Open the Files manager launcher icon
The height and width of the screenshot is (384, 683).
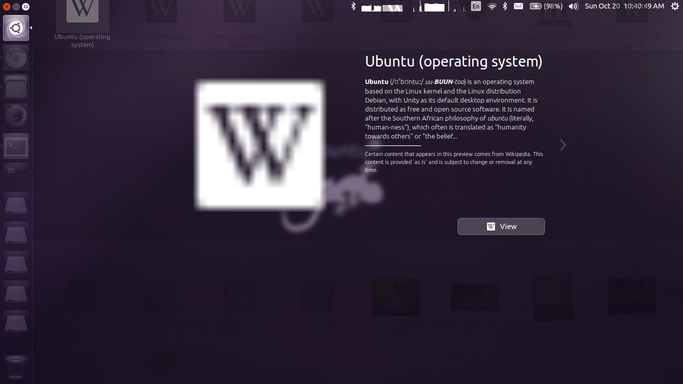click(16, 87)
